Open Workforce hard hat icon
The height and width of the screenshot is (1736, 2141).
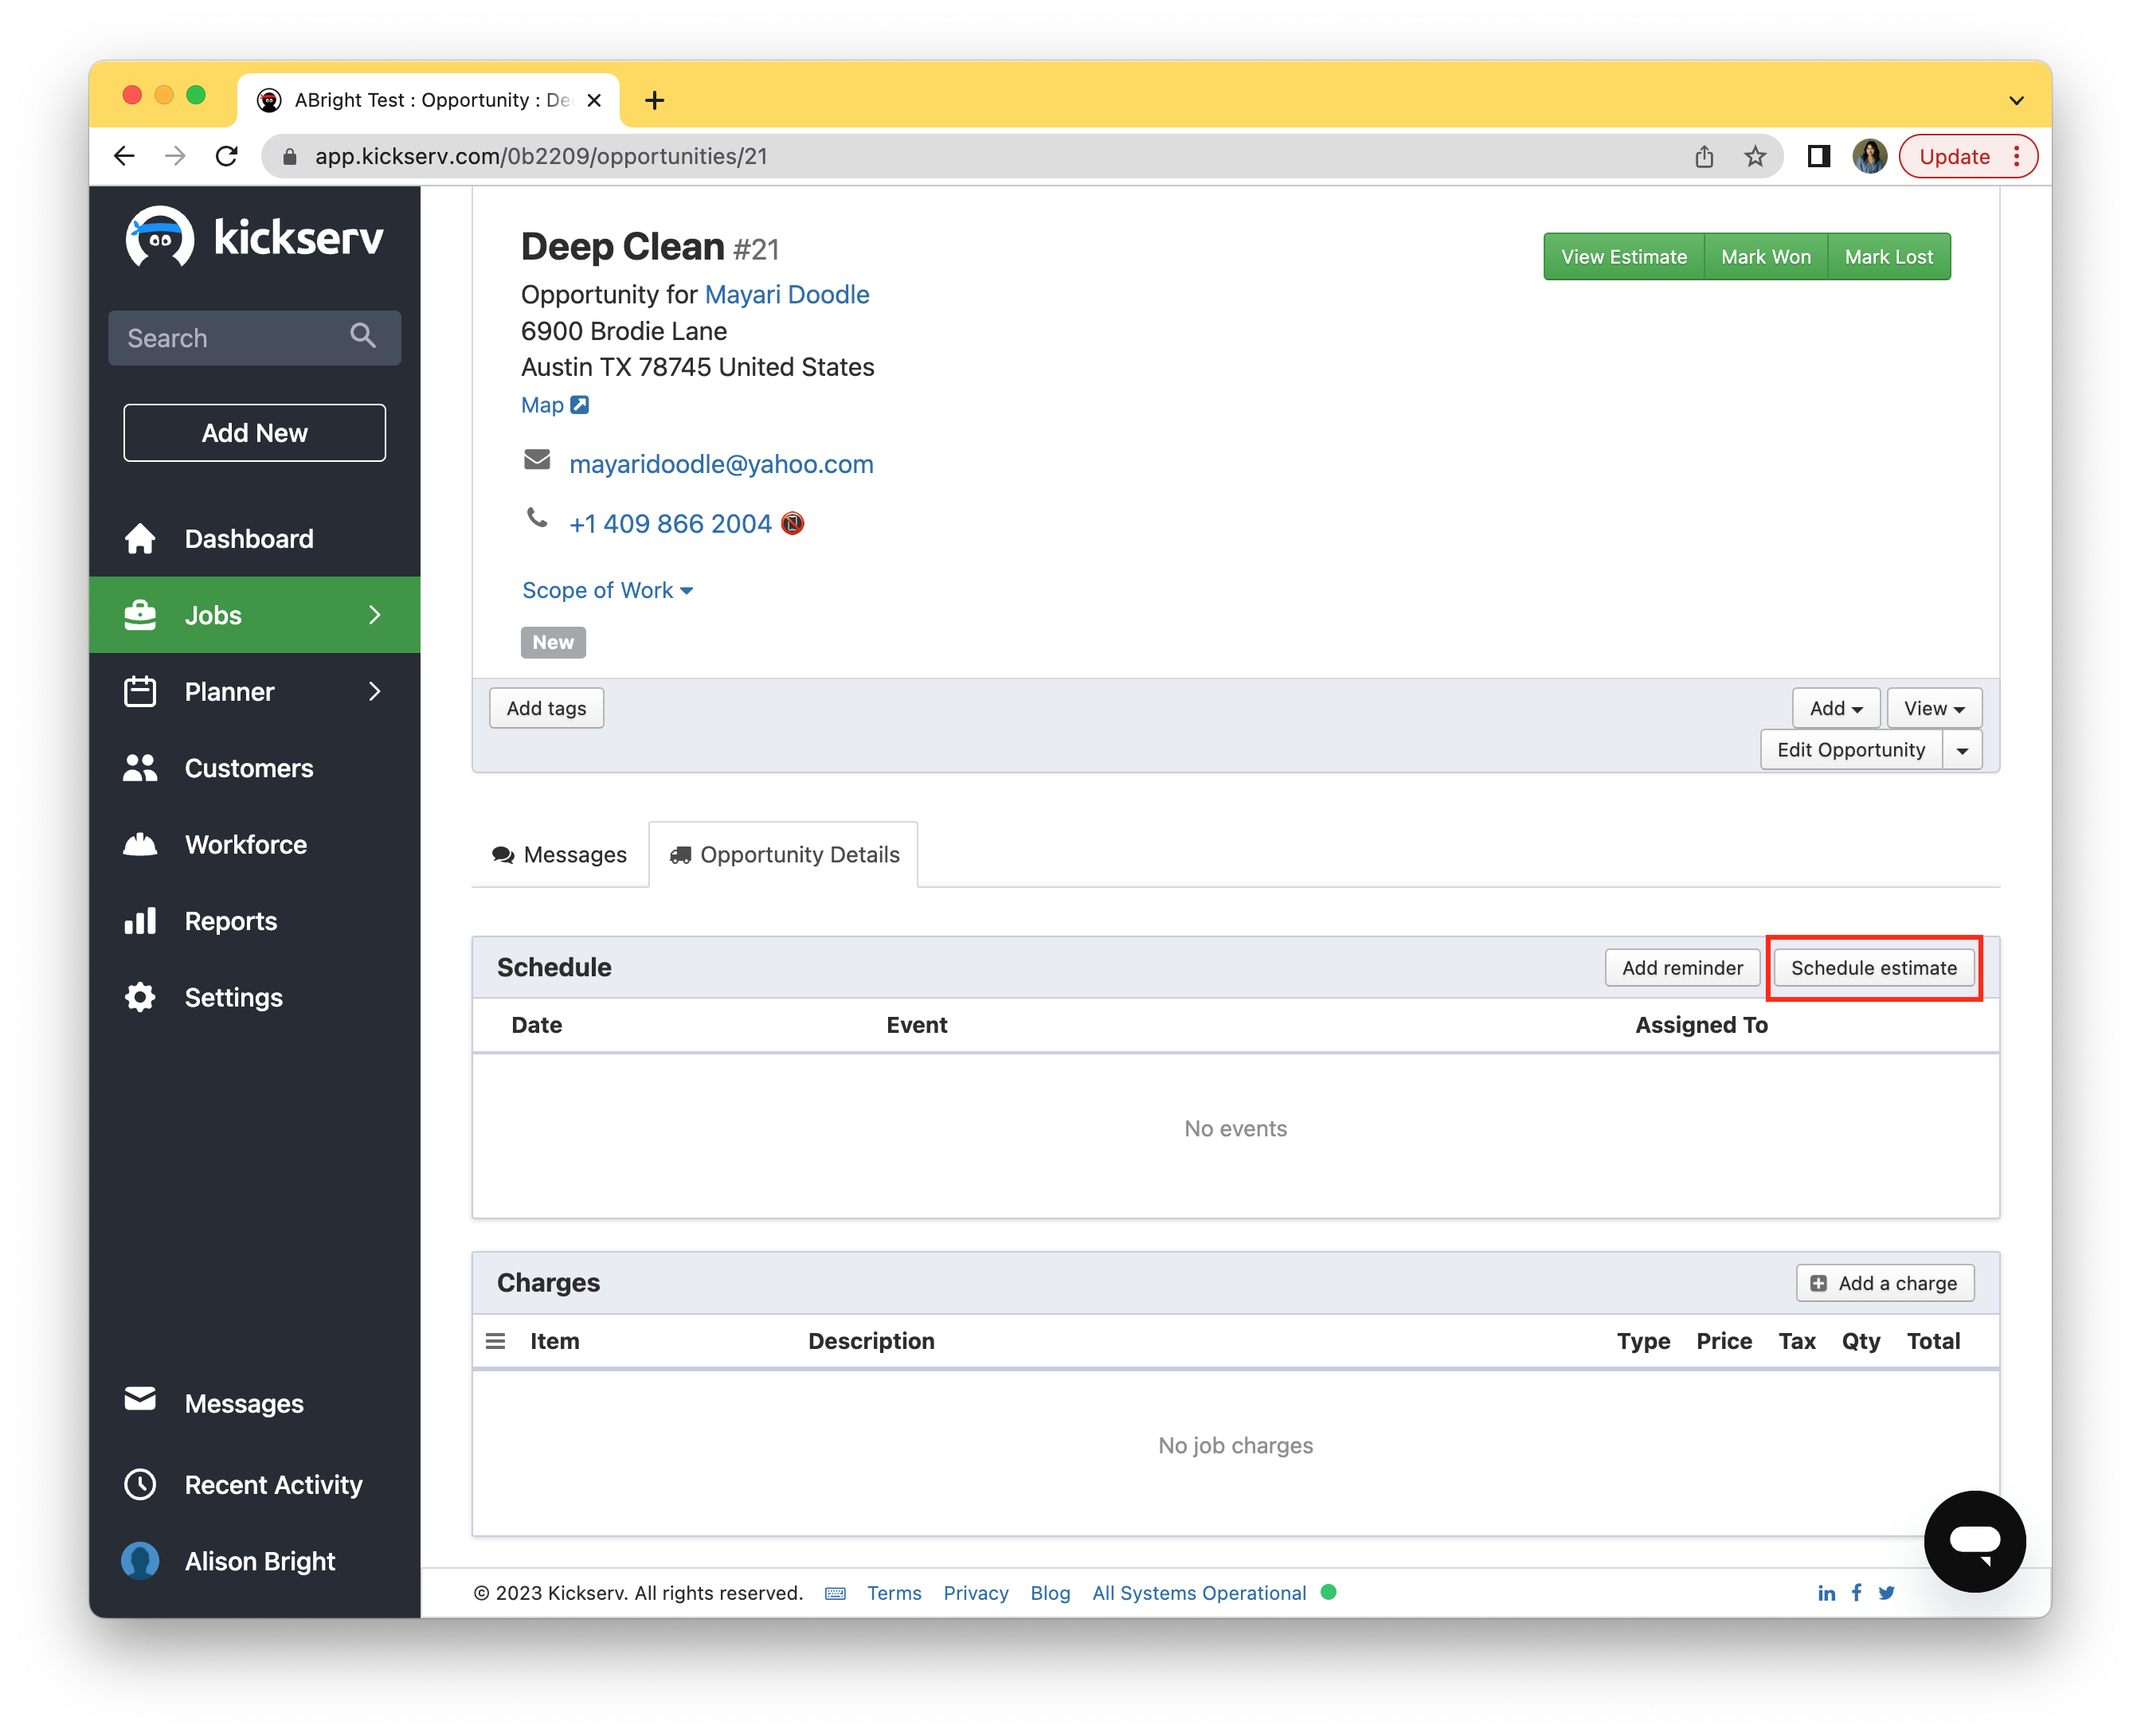point(140,845)
